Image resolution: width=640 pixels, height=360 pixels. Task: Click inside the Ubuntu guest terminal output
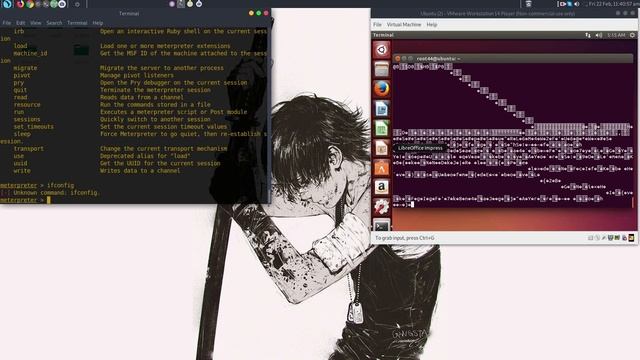(x=513, y=135)
